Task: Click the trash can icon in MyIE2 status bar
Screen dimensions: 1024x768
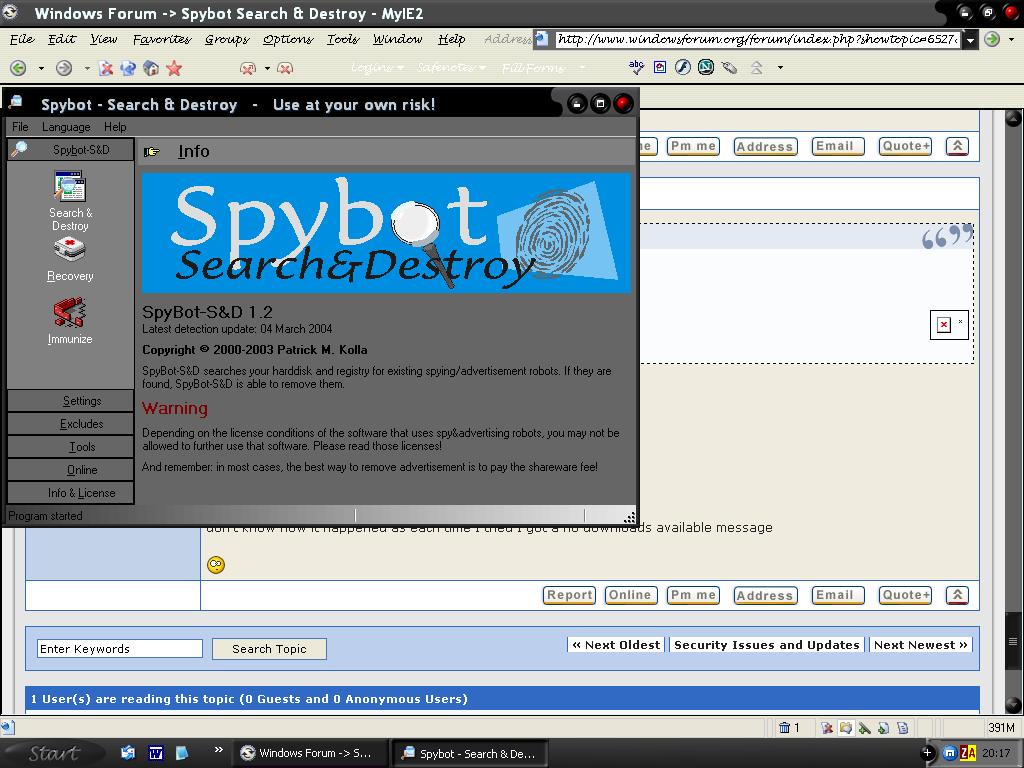Action: [x=784, y=728]
